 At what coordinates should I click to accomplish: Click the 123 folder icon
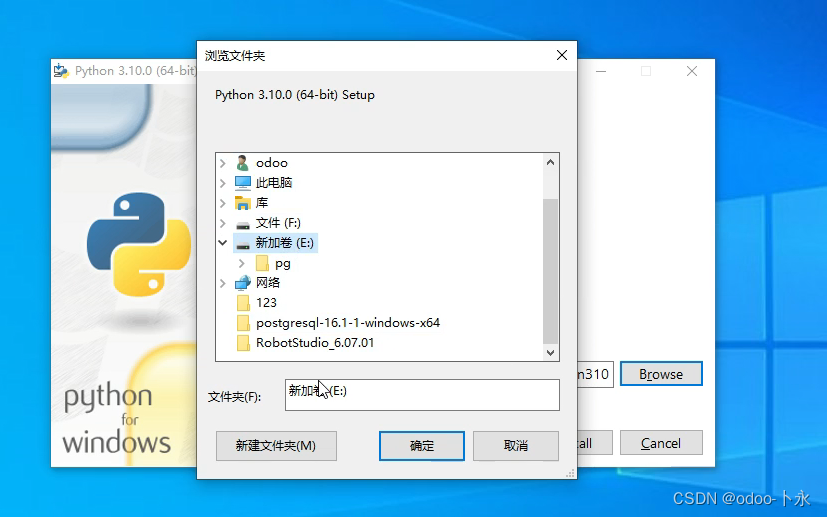pos(243,303)
